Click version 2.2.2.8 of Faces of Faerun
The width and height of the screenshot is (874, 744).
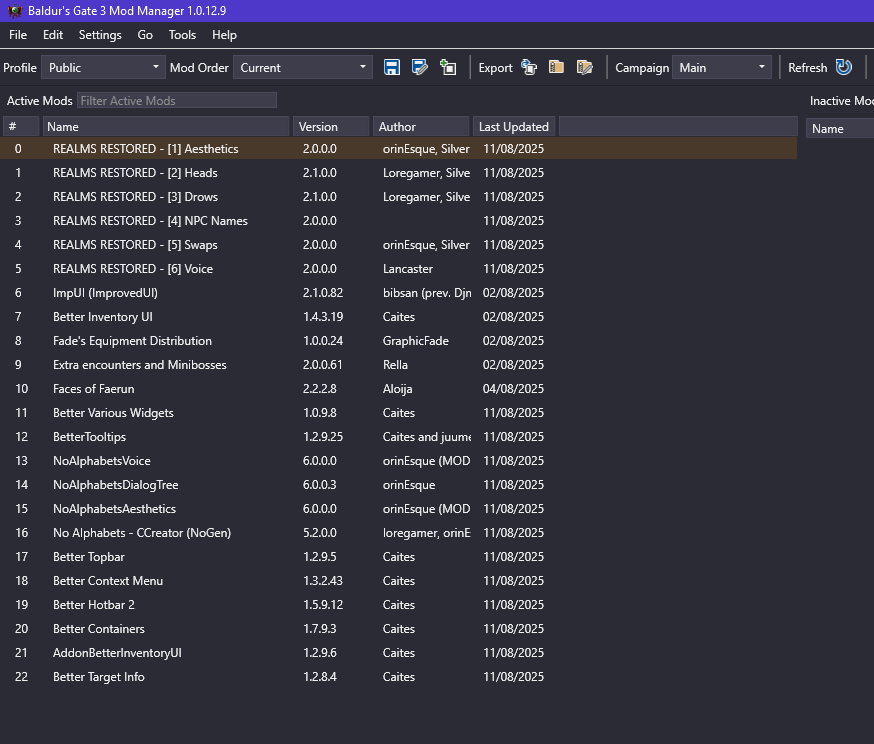tap(319, 388)
